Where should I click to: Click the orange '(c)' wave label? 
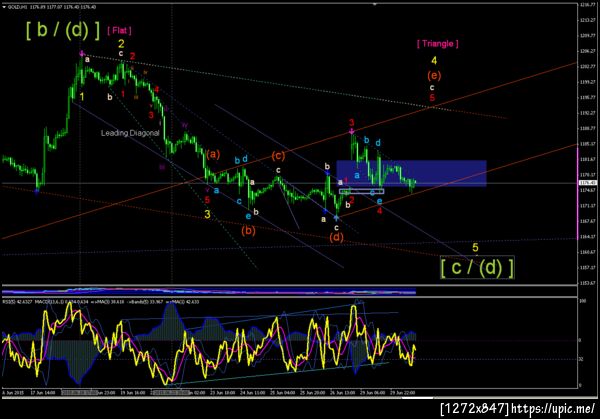[x=278, y=156]
